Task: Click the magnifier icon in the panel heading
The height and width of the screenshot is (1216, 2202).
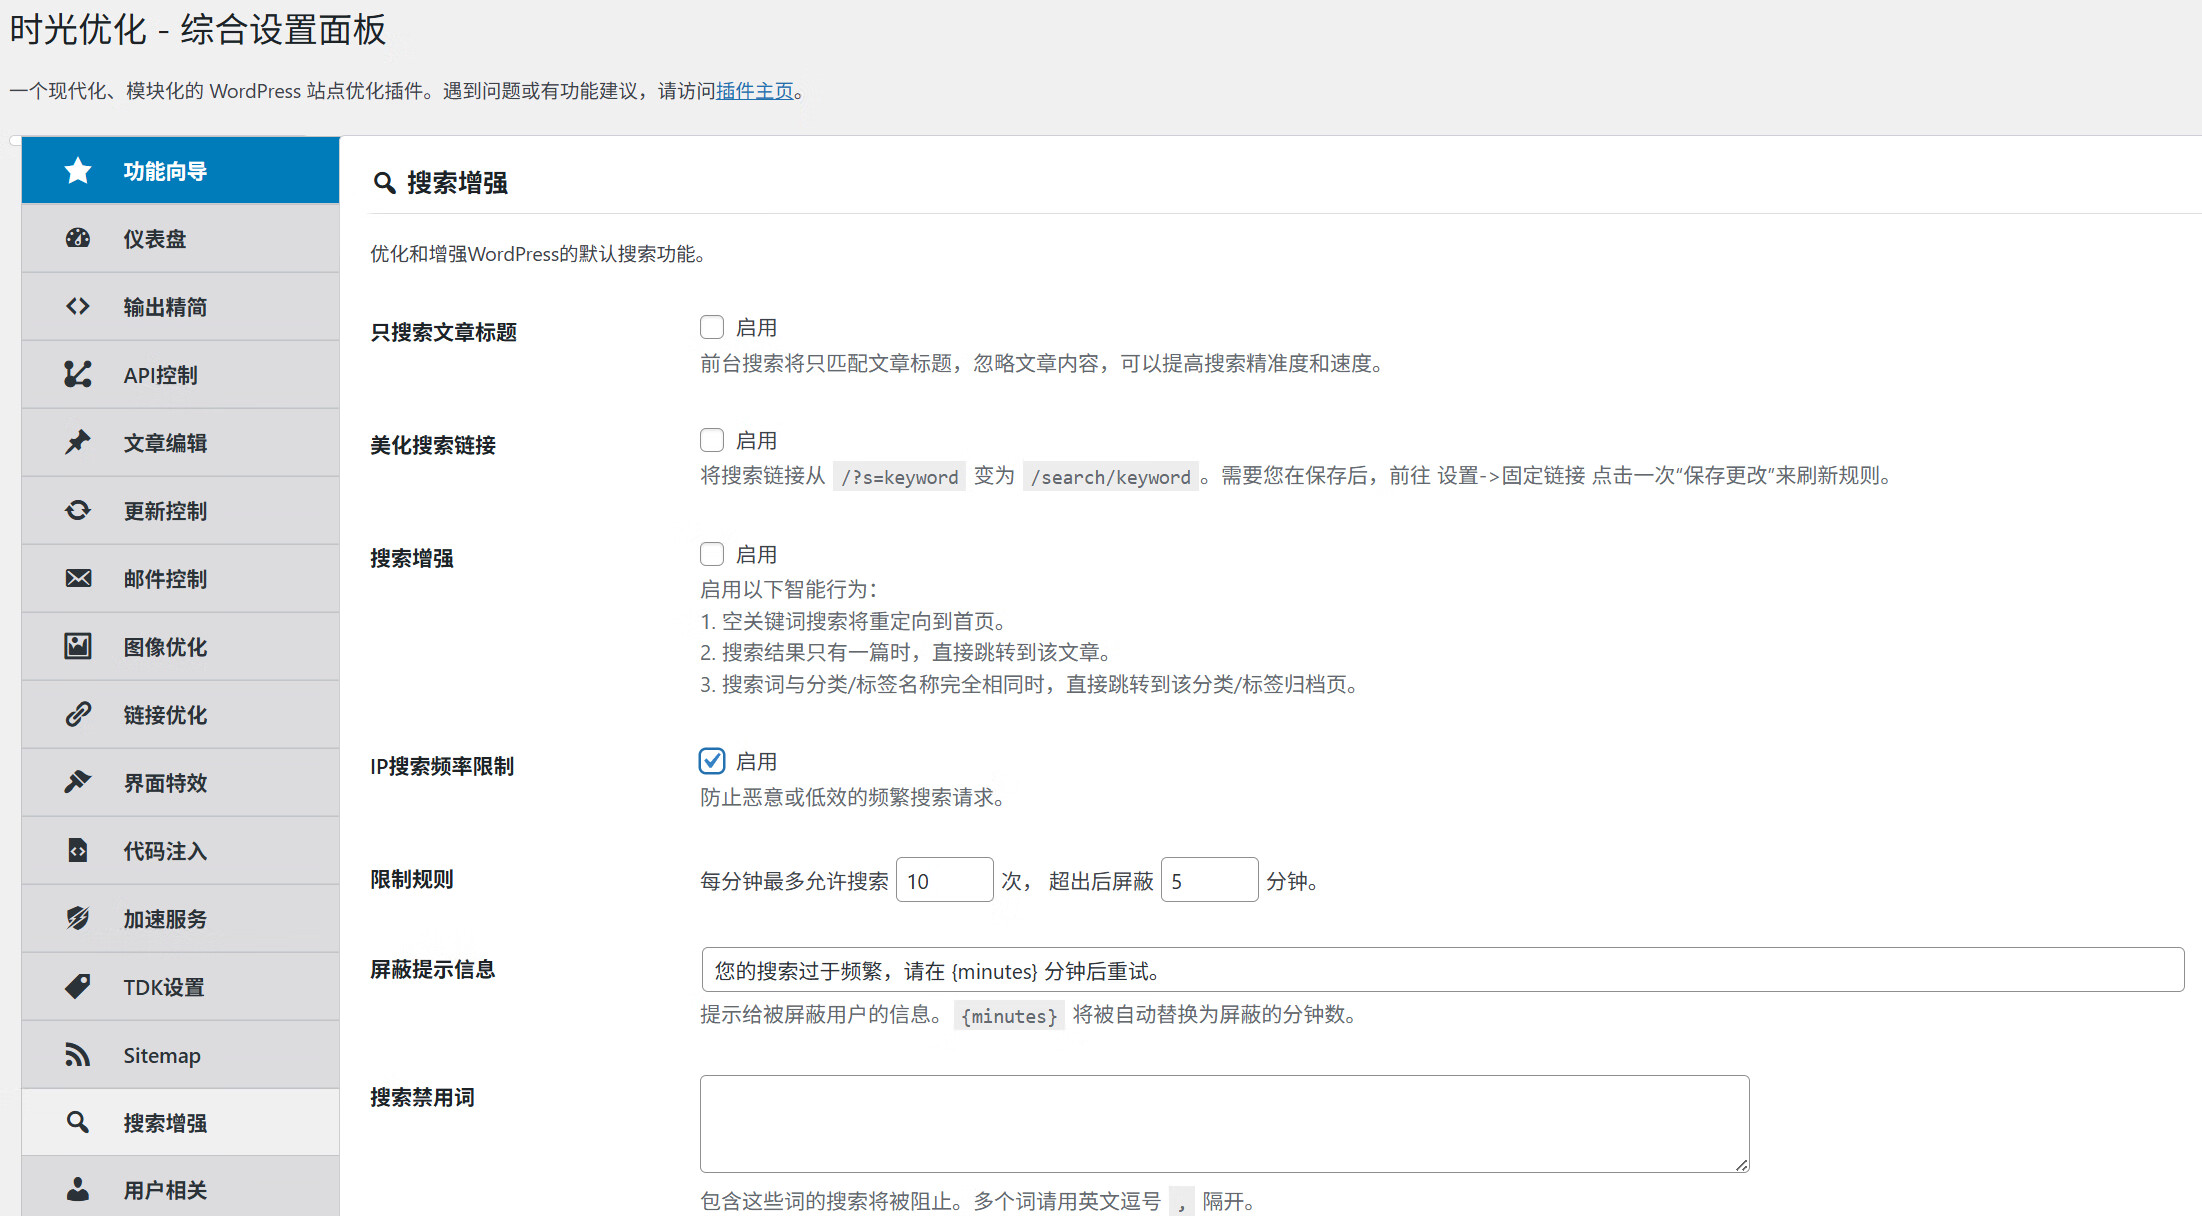Action: [x=384, y=183]
